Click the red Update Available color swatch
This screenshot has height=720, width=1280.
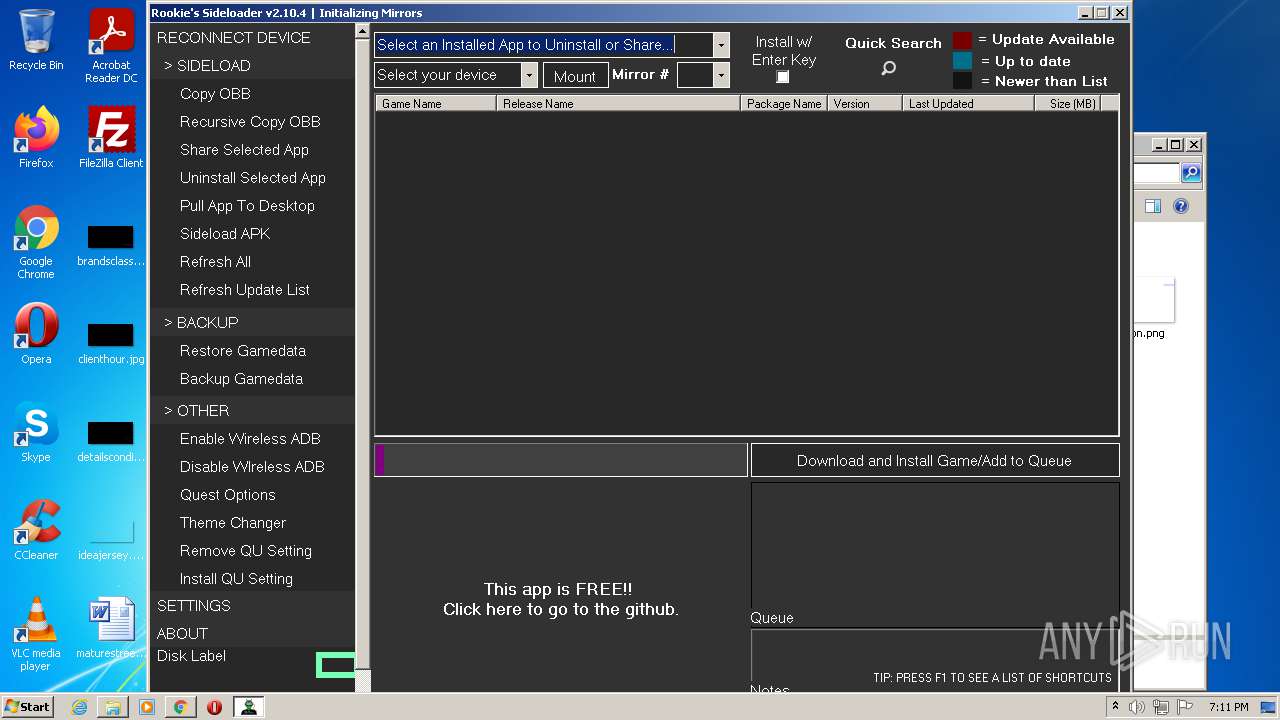[x=962, y=40]
